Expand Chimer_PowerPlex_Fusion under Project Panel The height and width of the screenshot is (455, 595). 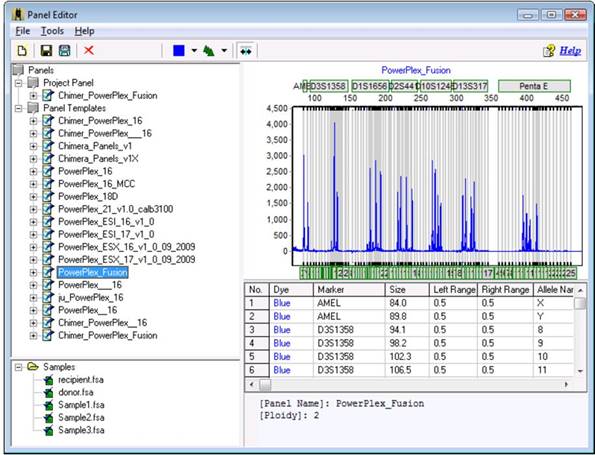click(x=33, y=96)
